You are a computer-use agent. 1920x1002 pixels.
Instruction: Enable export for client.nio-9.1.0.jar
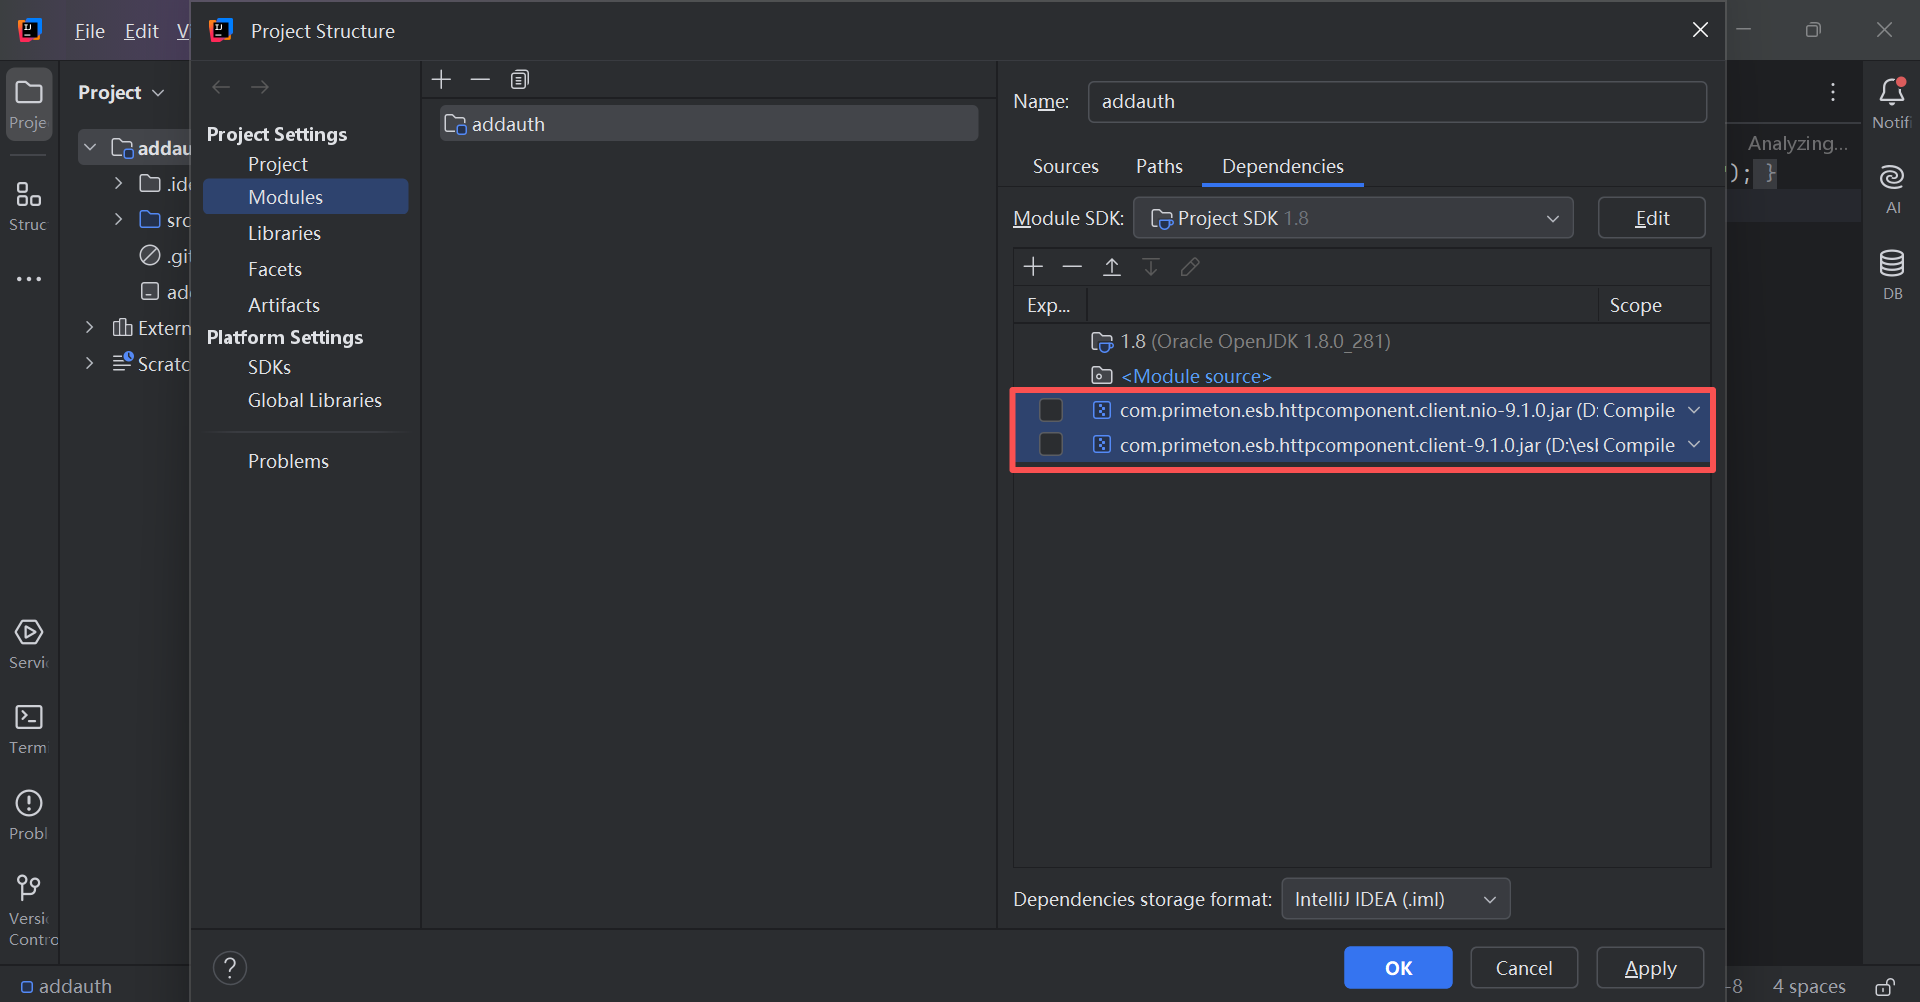point(1051,411)
